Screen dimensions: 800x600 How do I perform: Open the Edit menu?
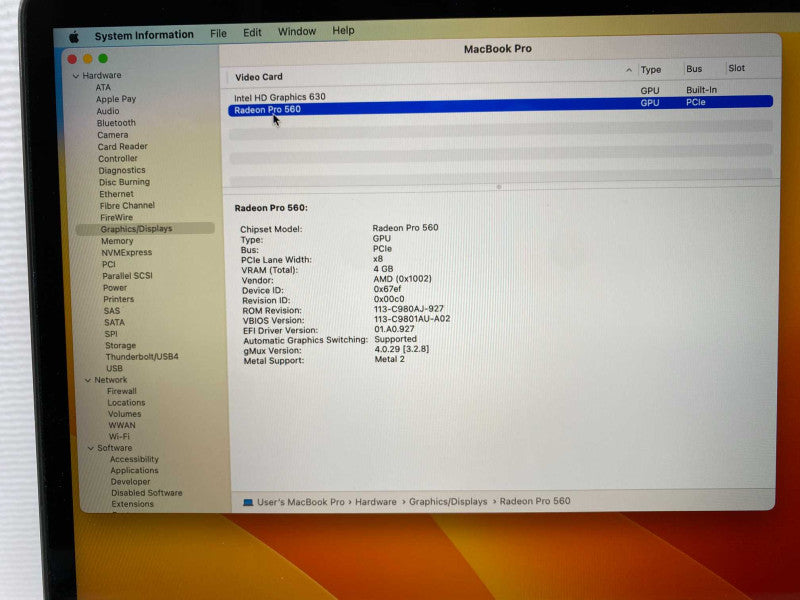252,33
